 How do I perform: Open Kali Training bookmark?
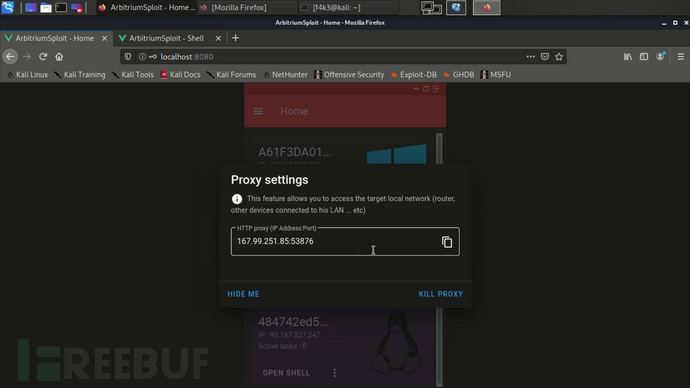80,75
